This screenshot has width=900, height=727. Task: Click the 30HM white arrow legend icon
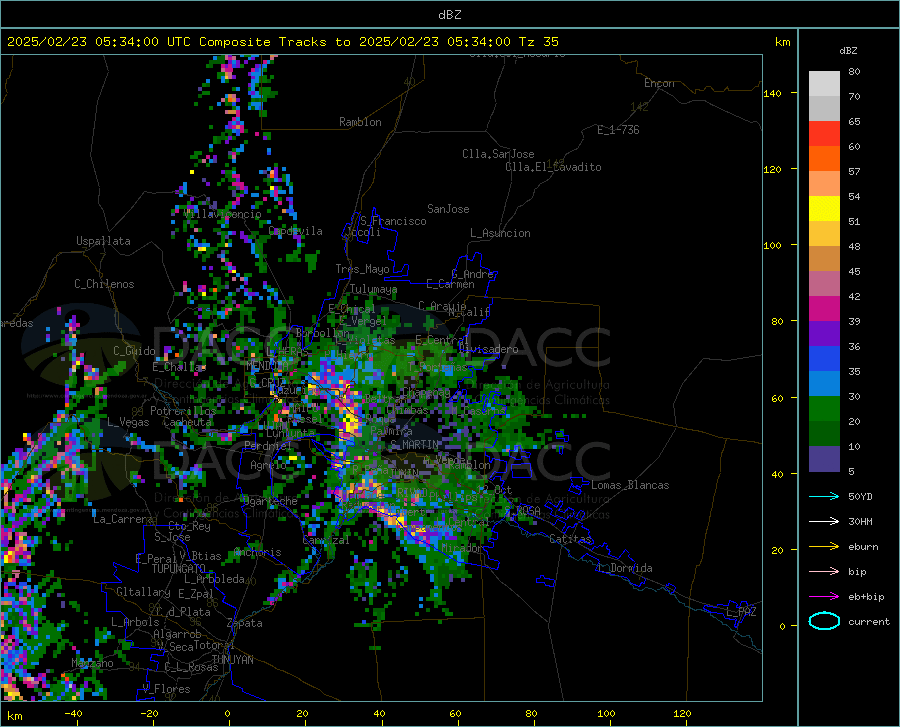(824, 522)
